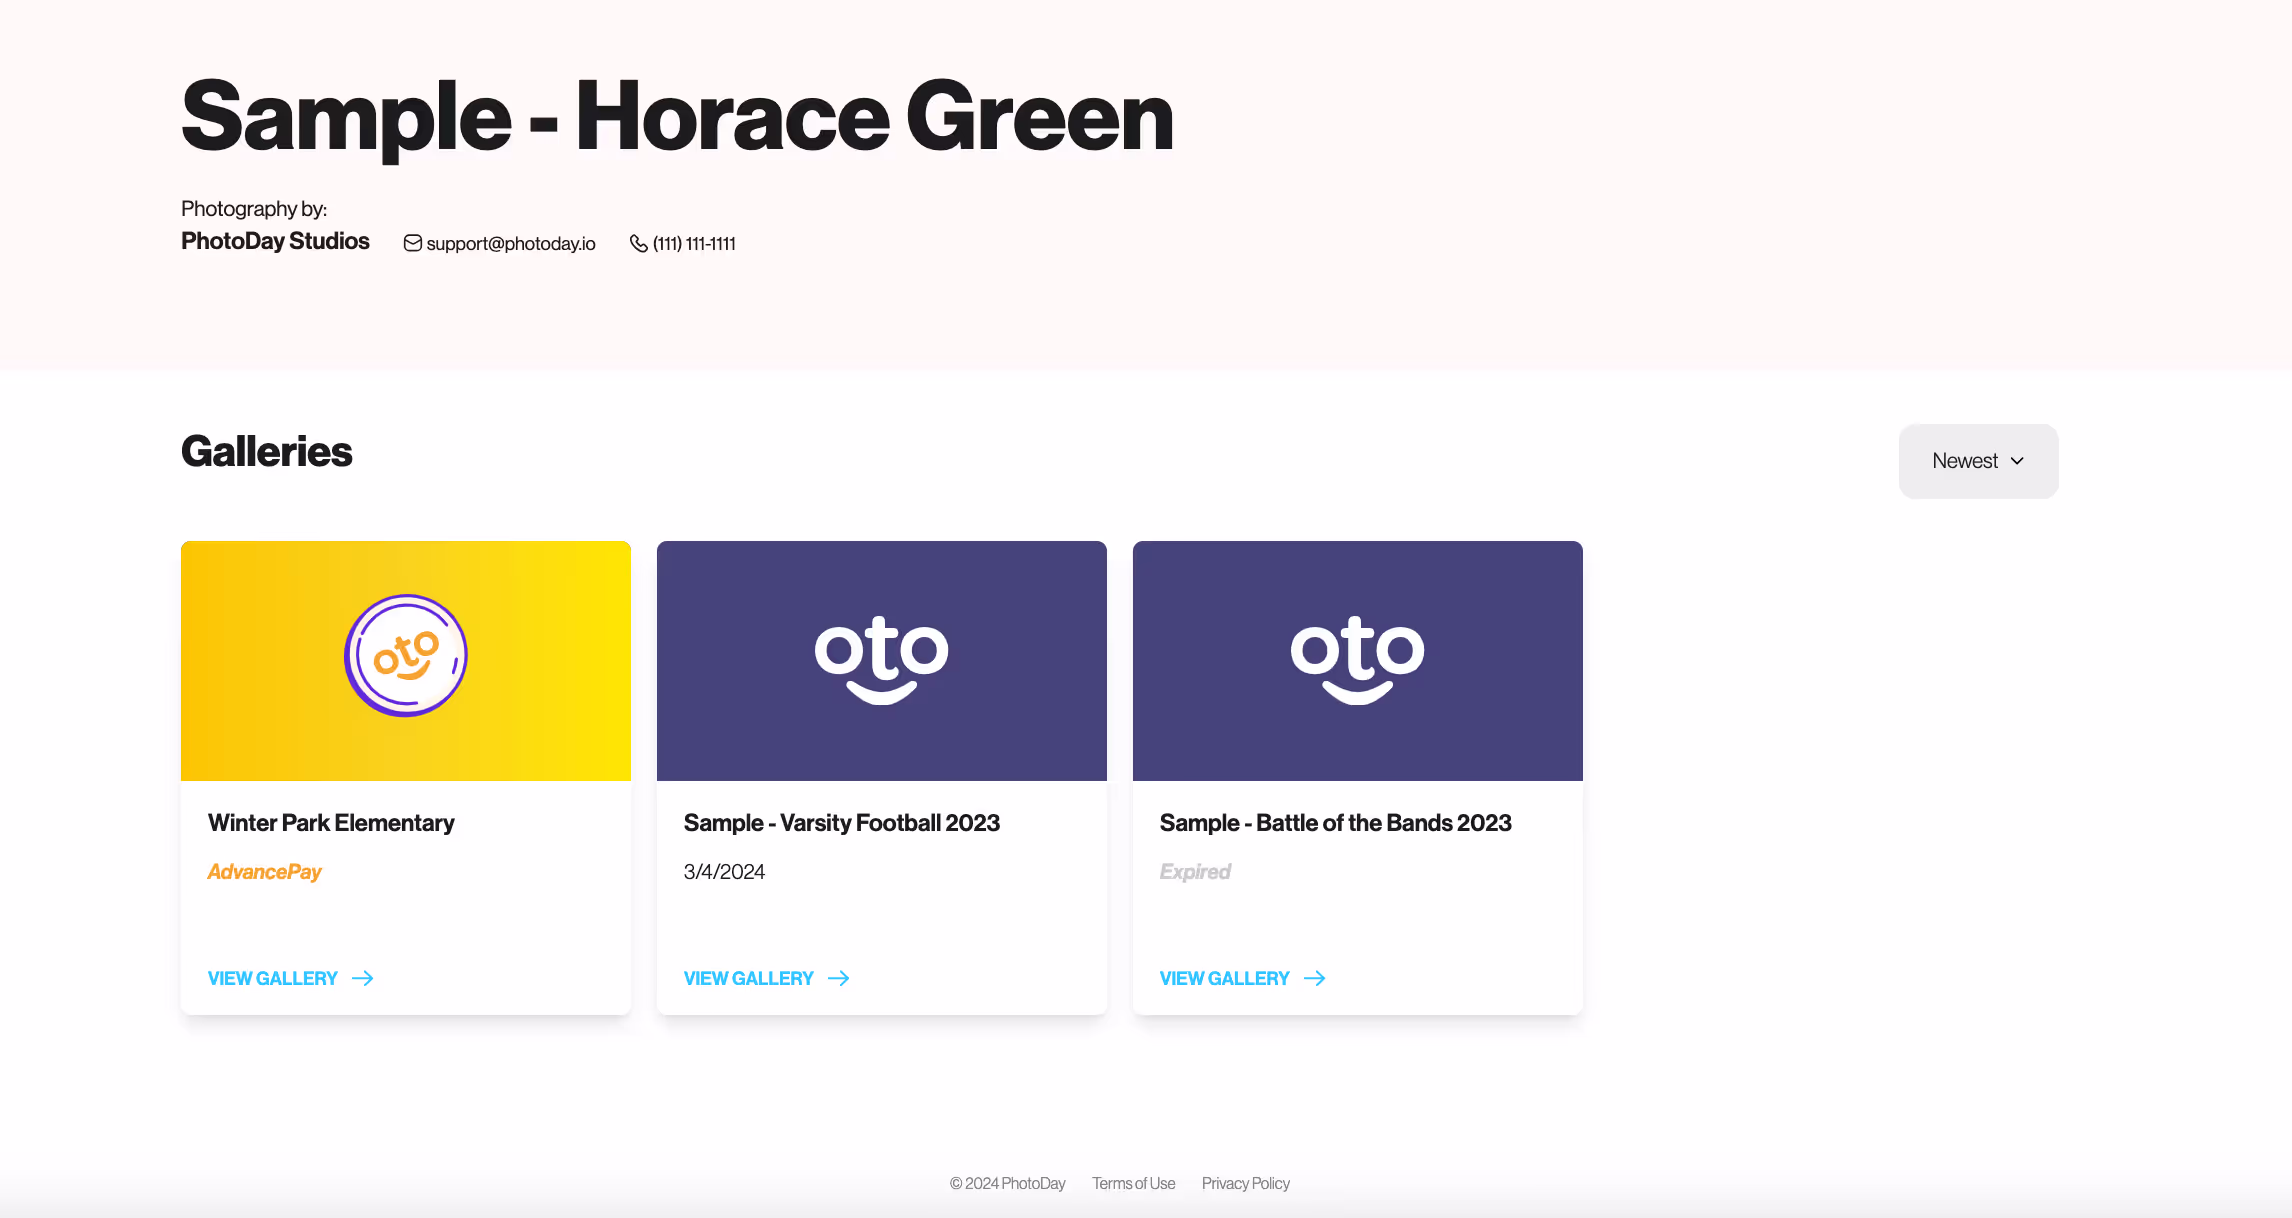Click the © 2024 PhotoDay footer text
Image resolution: width=2292 pixels, height=1218 pixels.
(1007, 1183)
